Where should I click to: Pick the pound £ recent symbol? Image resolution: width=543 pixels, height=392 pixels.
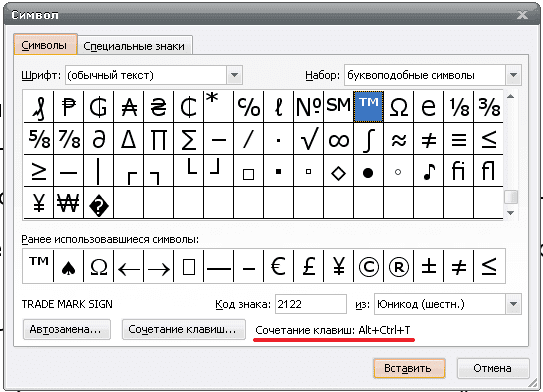point(308,266)
